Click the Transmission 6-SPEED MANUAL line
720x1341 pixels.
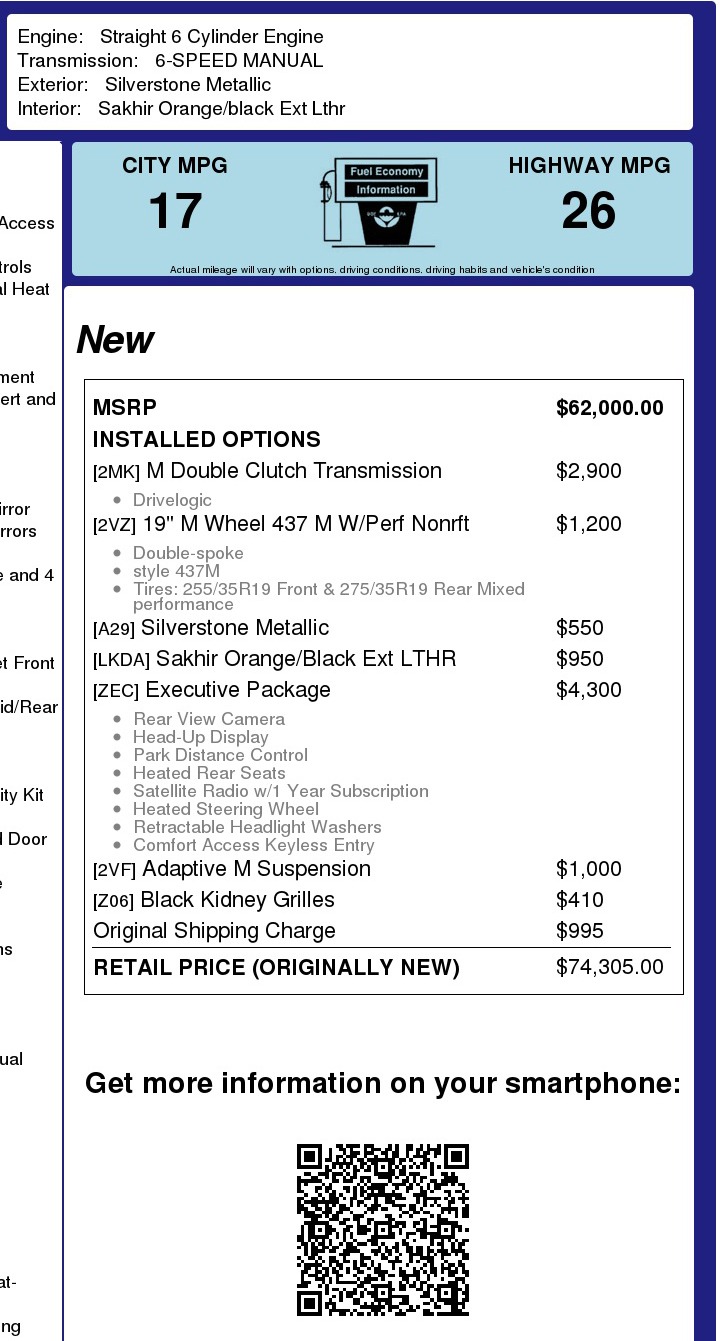point(171,61)
